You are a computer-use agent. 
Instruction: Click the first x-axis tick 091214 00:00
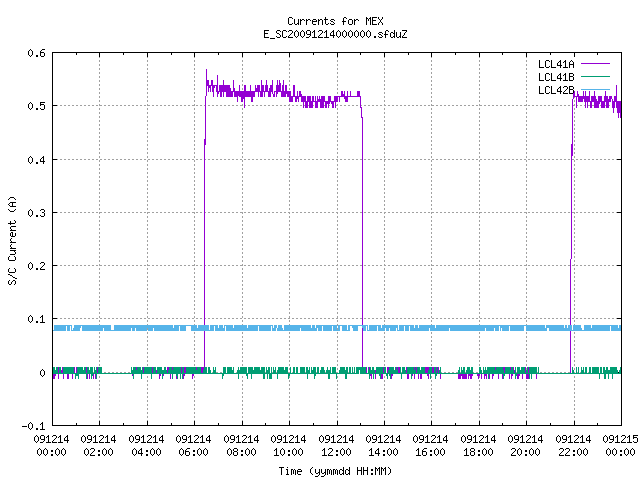click(x=51, y=446)
